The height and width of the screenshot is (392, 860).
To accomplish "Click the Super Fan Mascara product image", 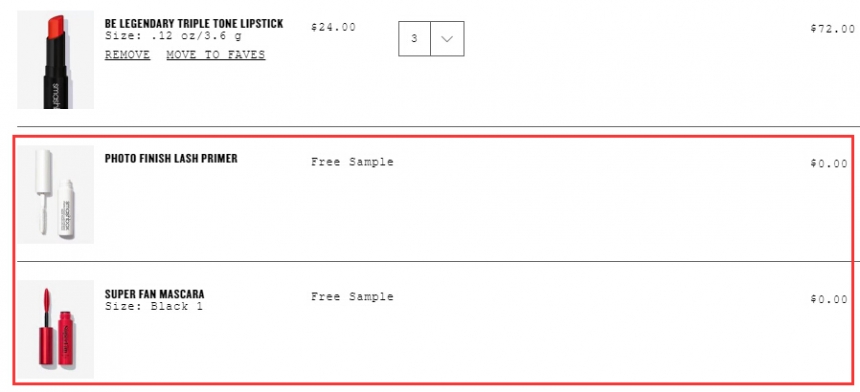I will coord(55,329).
